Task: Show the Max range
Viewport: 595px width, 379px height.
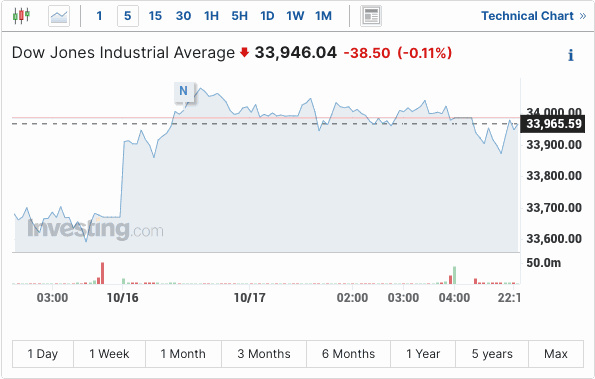Action: pyautogui.click(x=556, y=354)
